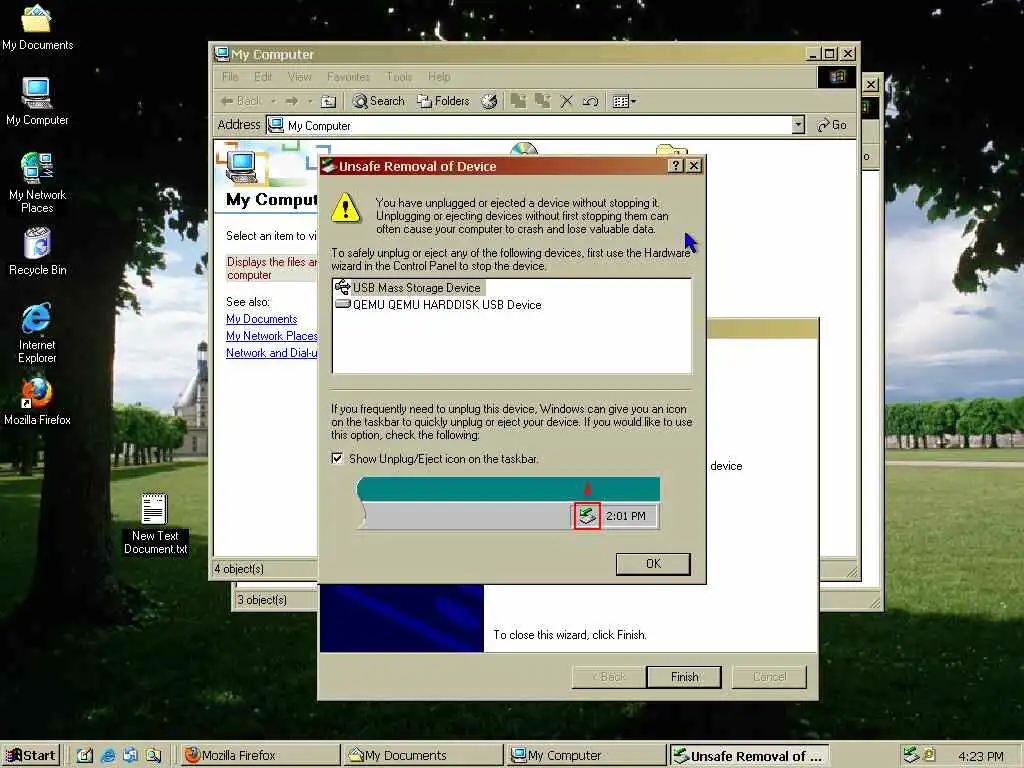Click the Search toolbar button in My Computer
This screenshot has width=1024, height=768.
pos(379,101)
